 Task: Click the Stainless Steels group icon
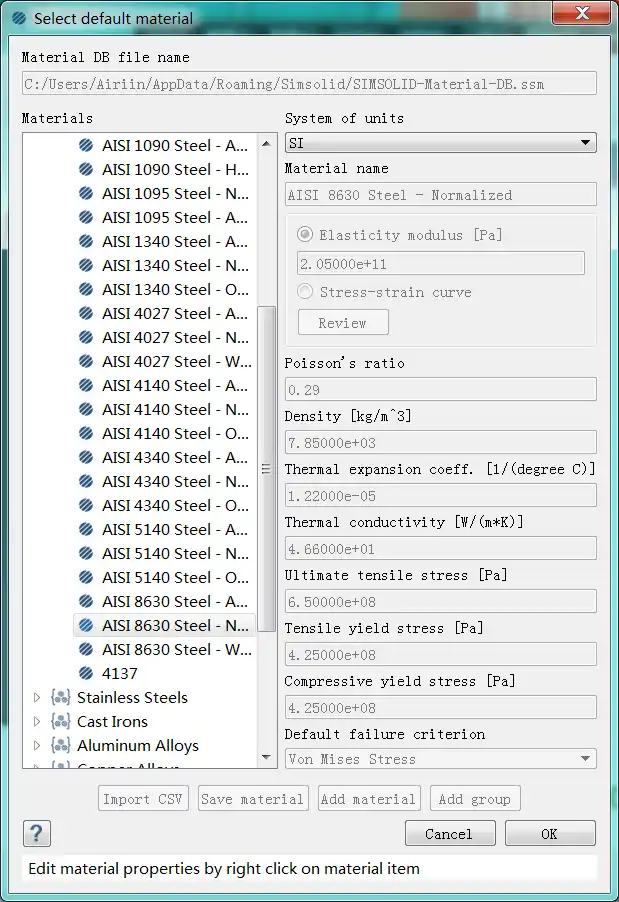[60, 697]
